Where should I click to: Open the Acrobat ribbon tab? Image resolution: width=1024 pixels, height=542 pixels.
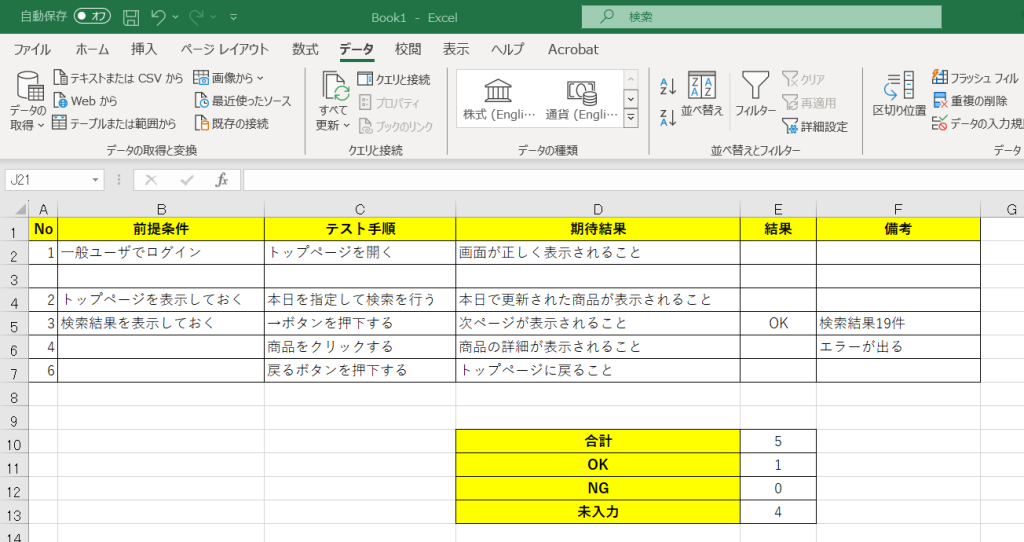[573, 50]
